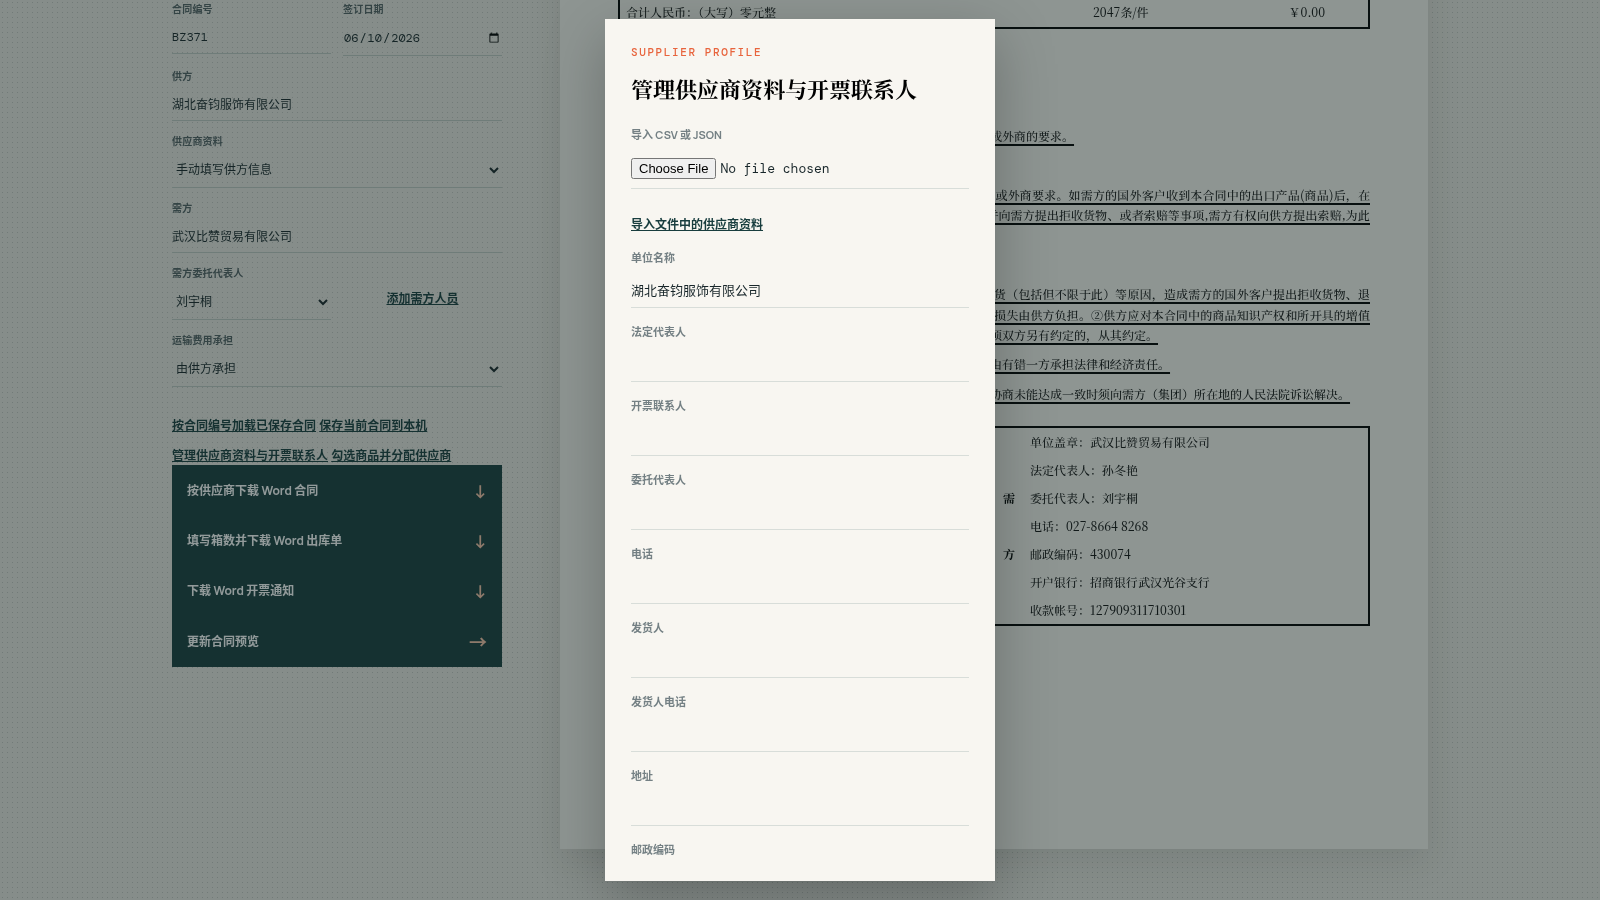Click the 管理供应商资料与开票联系人 link

(x=250, y=456)
